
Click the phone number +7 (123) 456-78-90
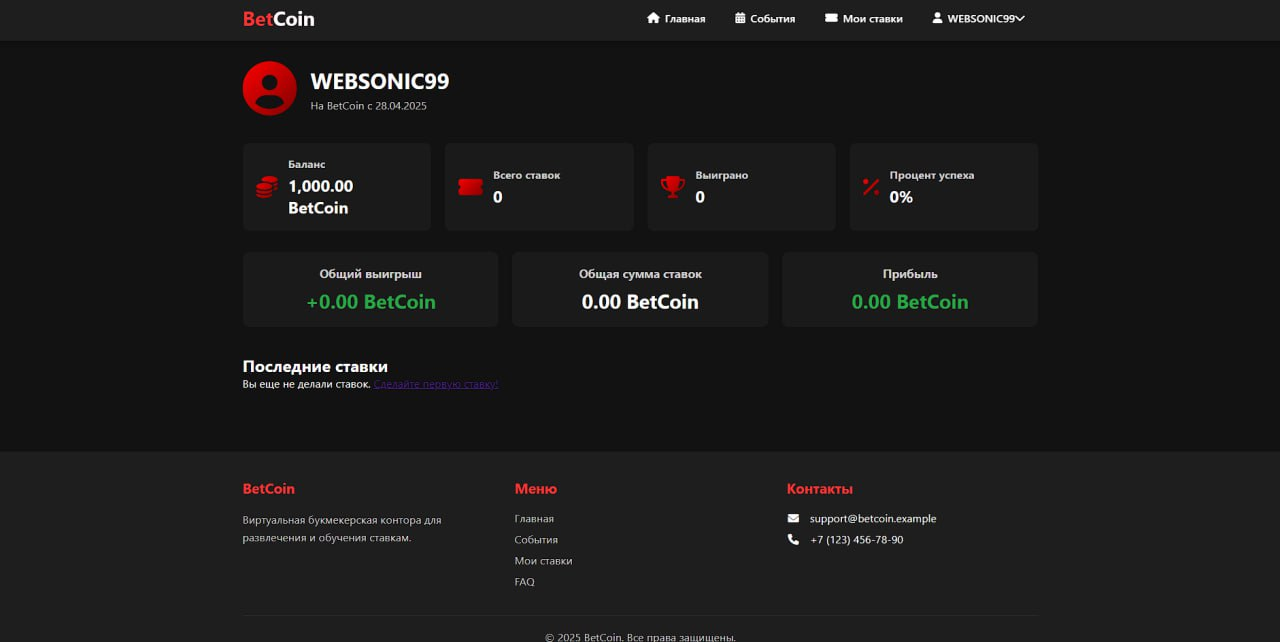[857, 540]
